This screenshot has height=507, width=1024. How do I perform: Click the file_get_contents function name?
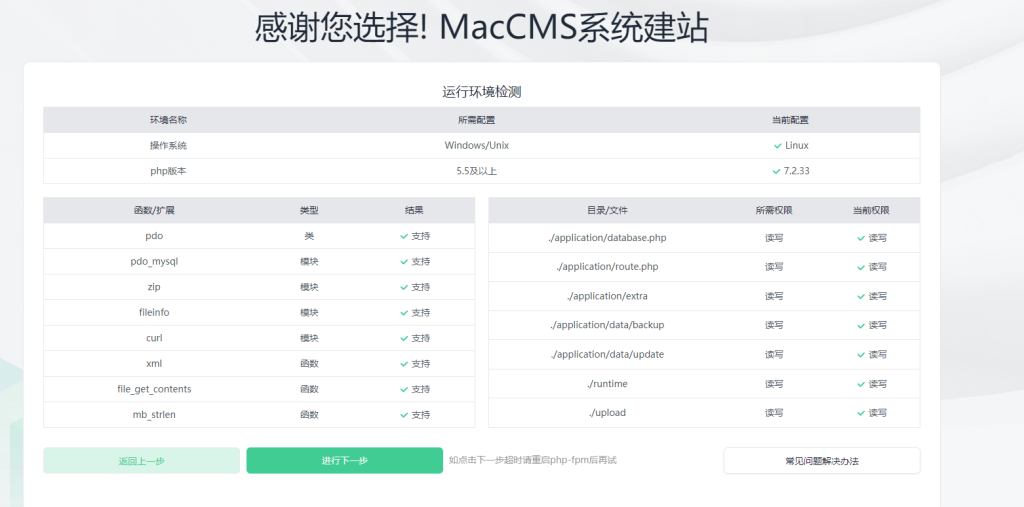[x=154, y=389]
